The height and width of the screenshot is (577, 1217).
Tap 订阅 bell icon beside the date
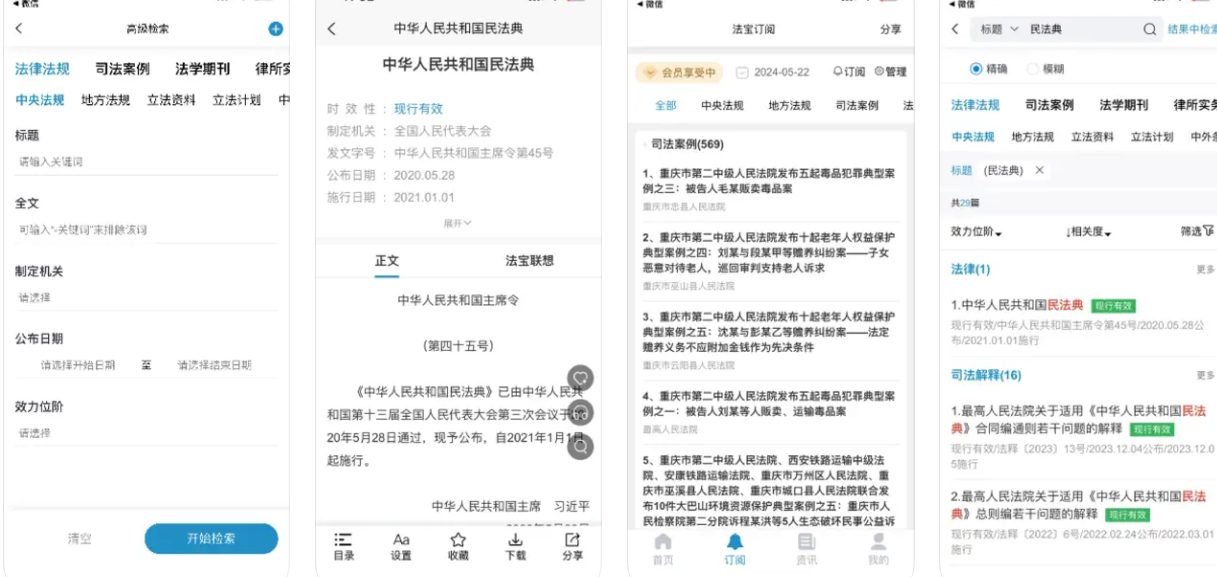(848, 72)
